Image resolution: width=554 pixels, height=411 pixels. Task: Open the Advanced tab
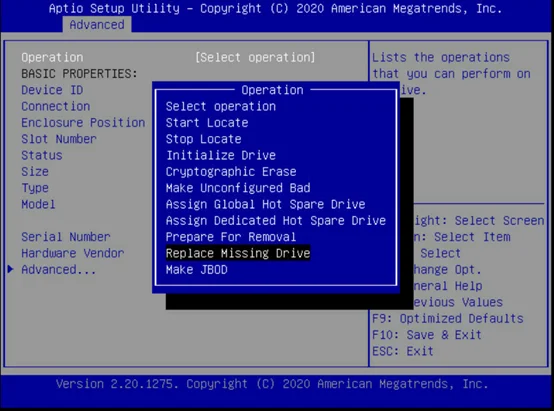click(97, 25)
